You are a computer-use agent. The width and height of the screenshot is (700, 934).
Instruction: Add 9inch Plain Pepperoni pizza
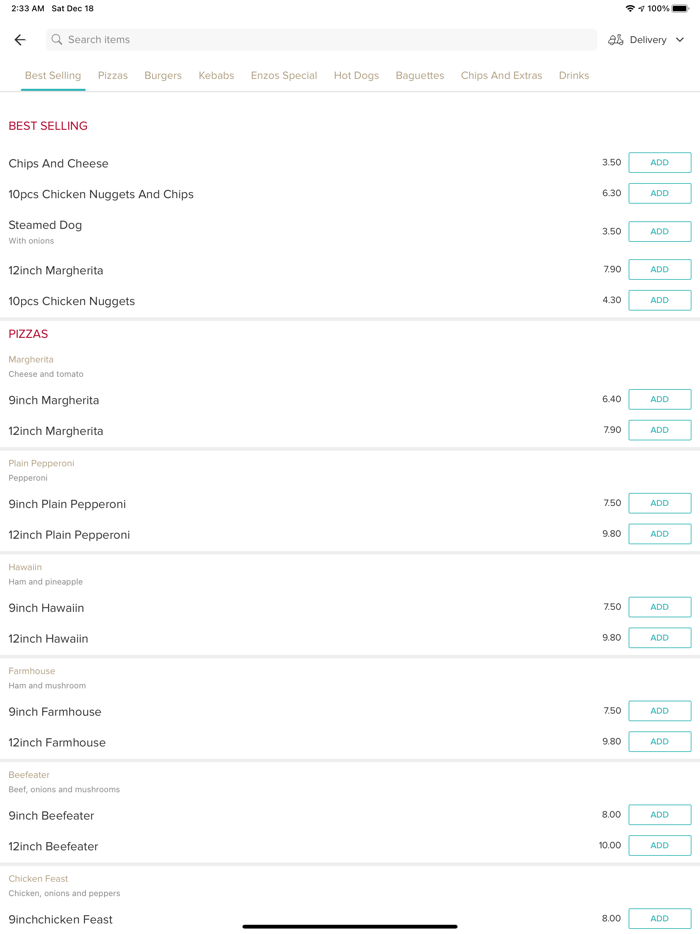point(659,503)
